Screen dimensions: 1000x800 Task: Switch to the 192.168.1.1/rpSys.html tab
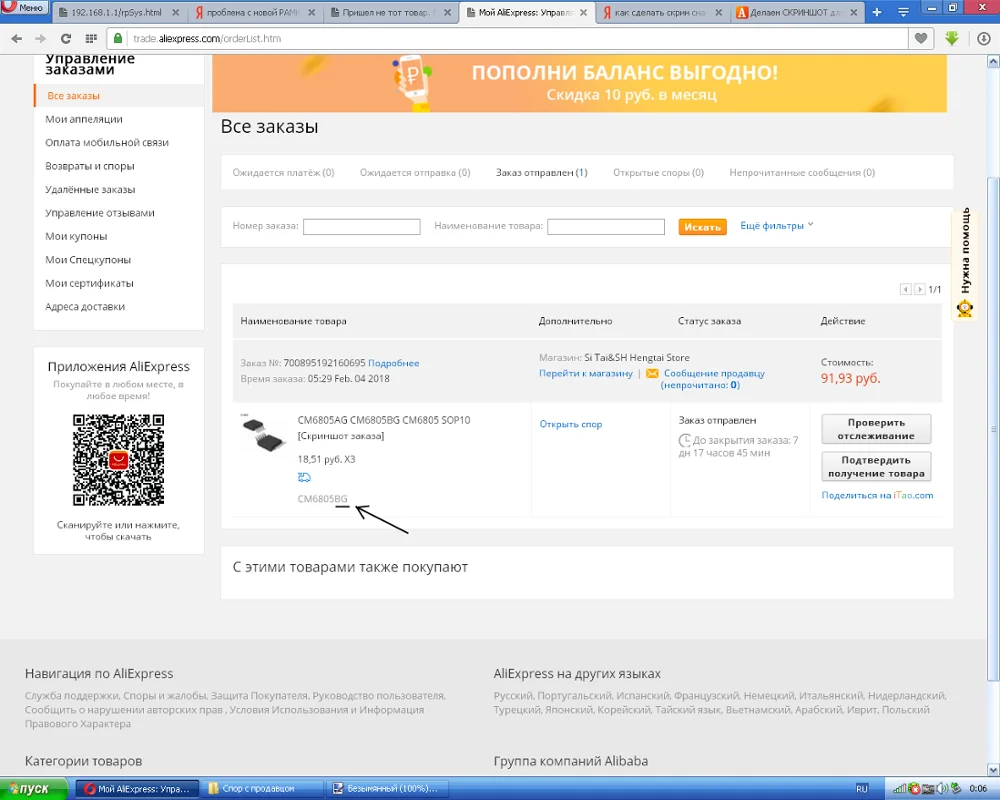coord(118,12)
